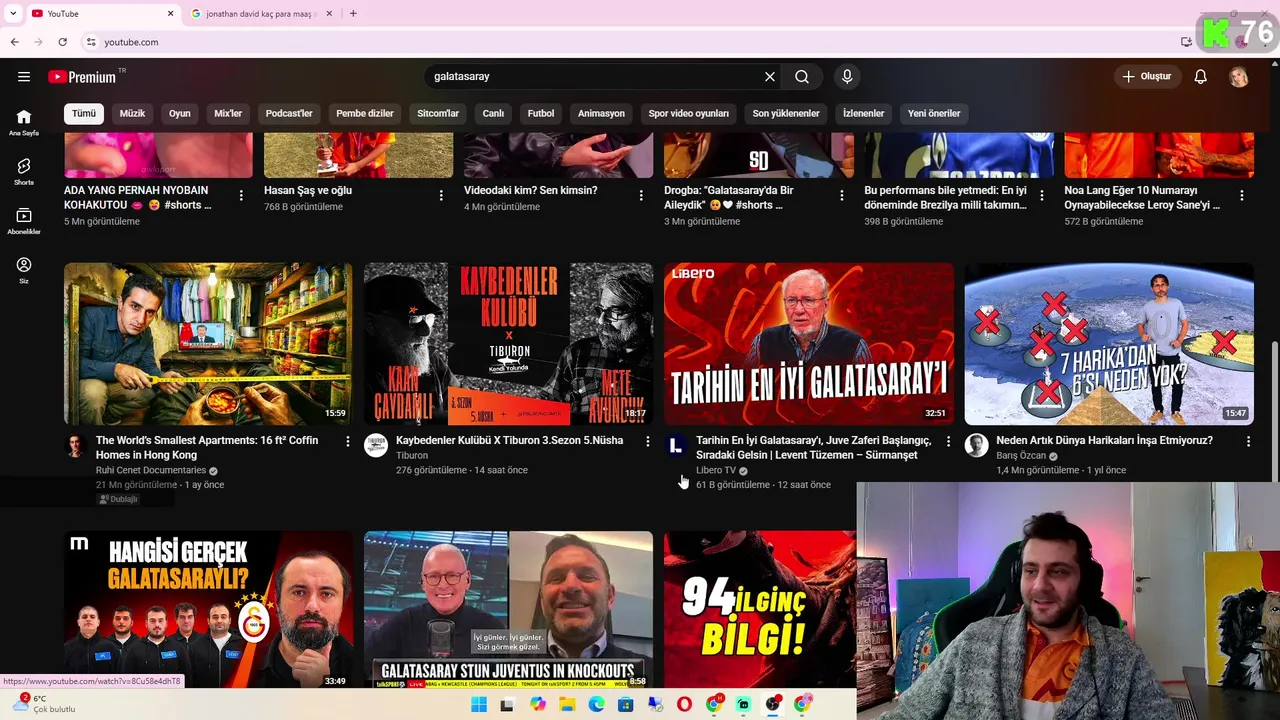Open File Explorer from the taskbar

coord(567,704)
